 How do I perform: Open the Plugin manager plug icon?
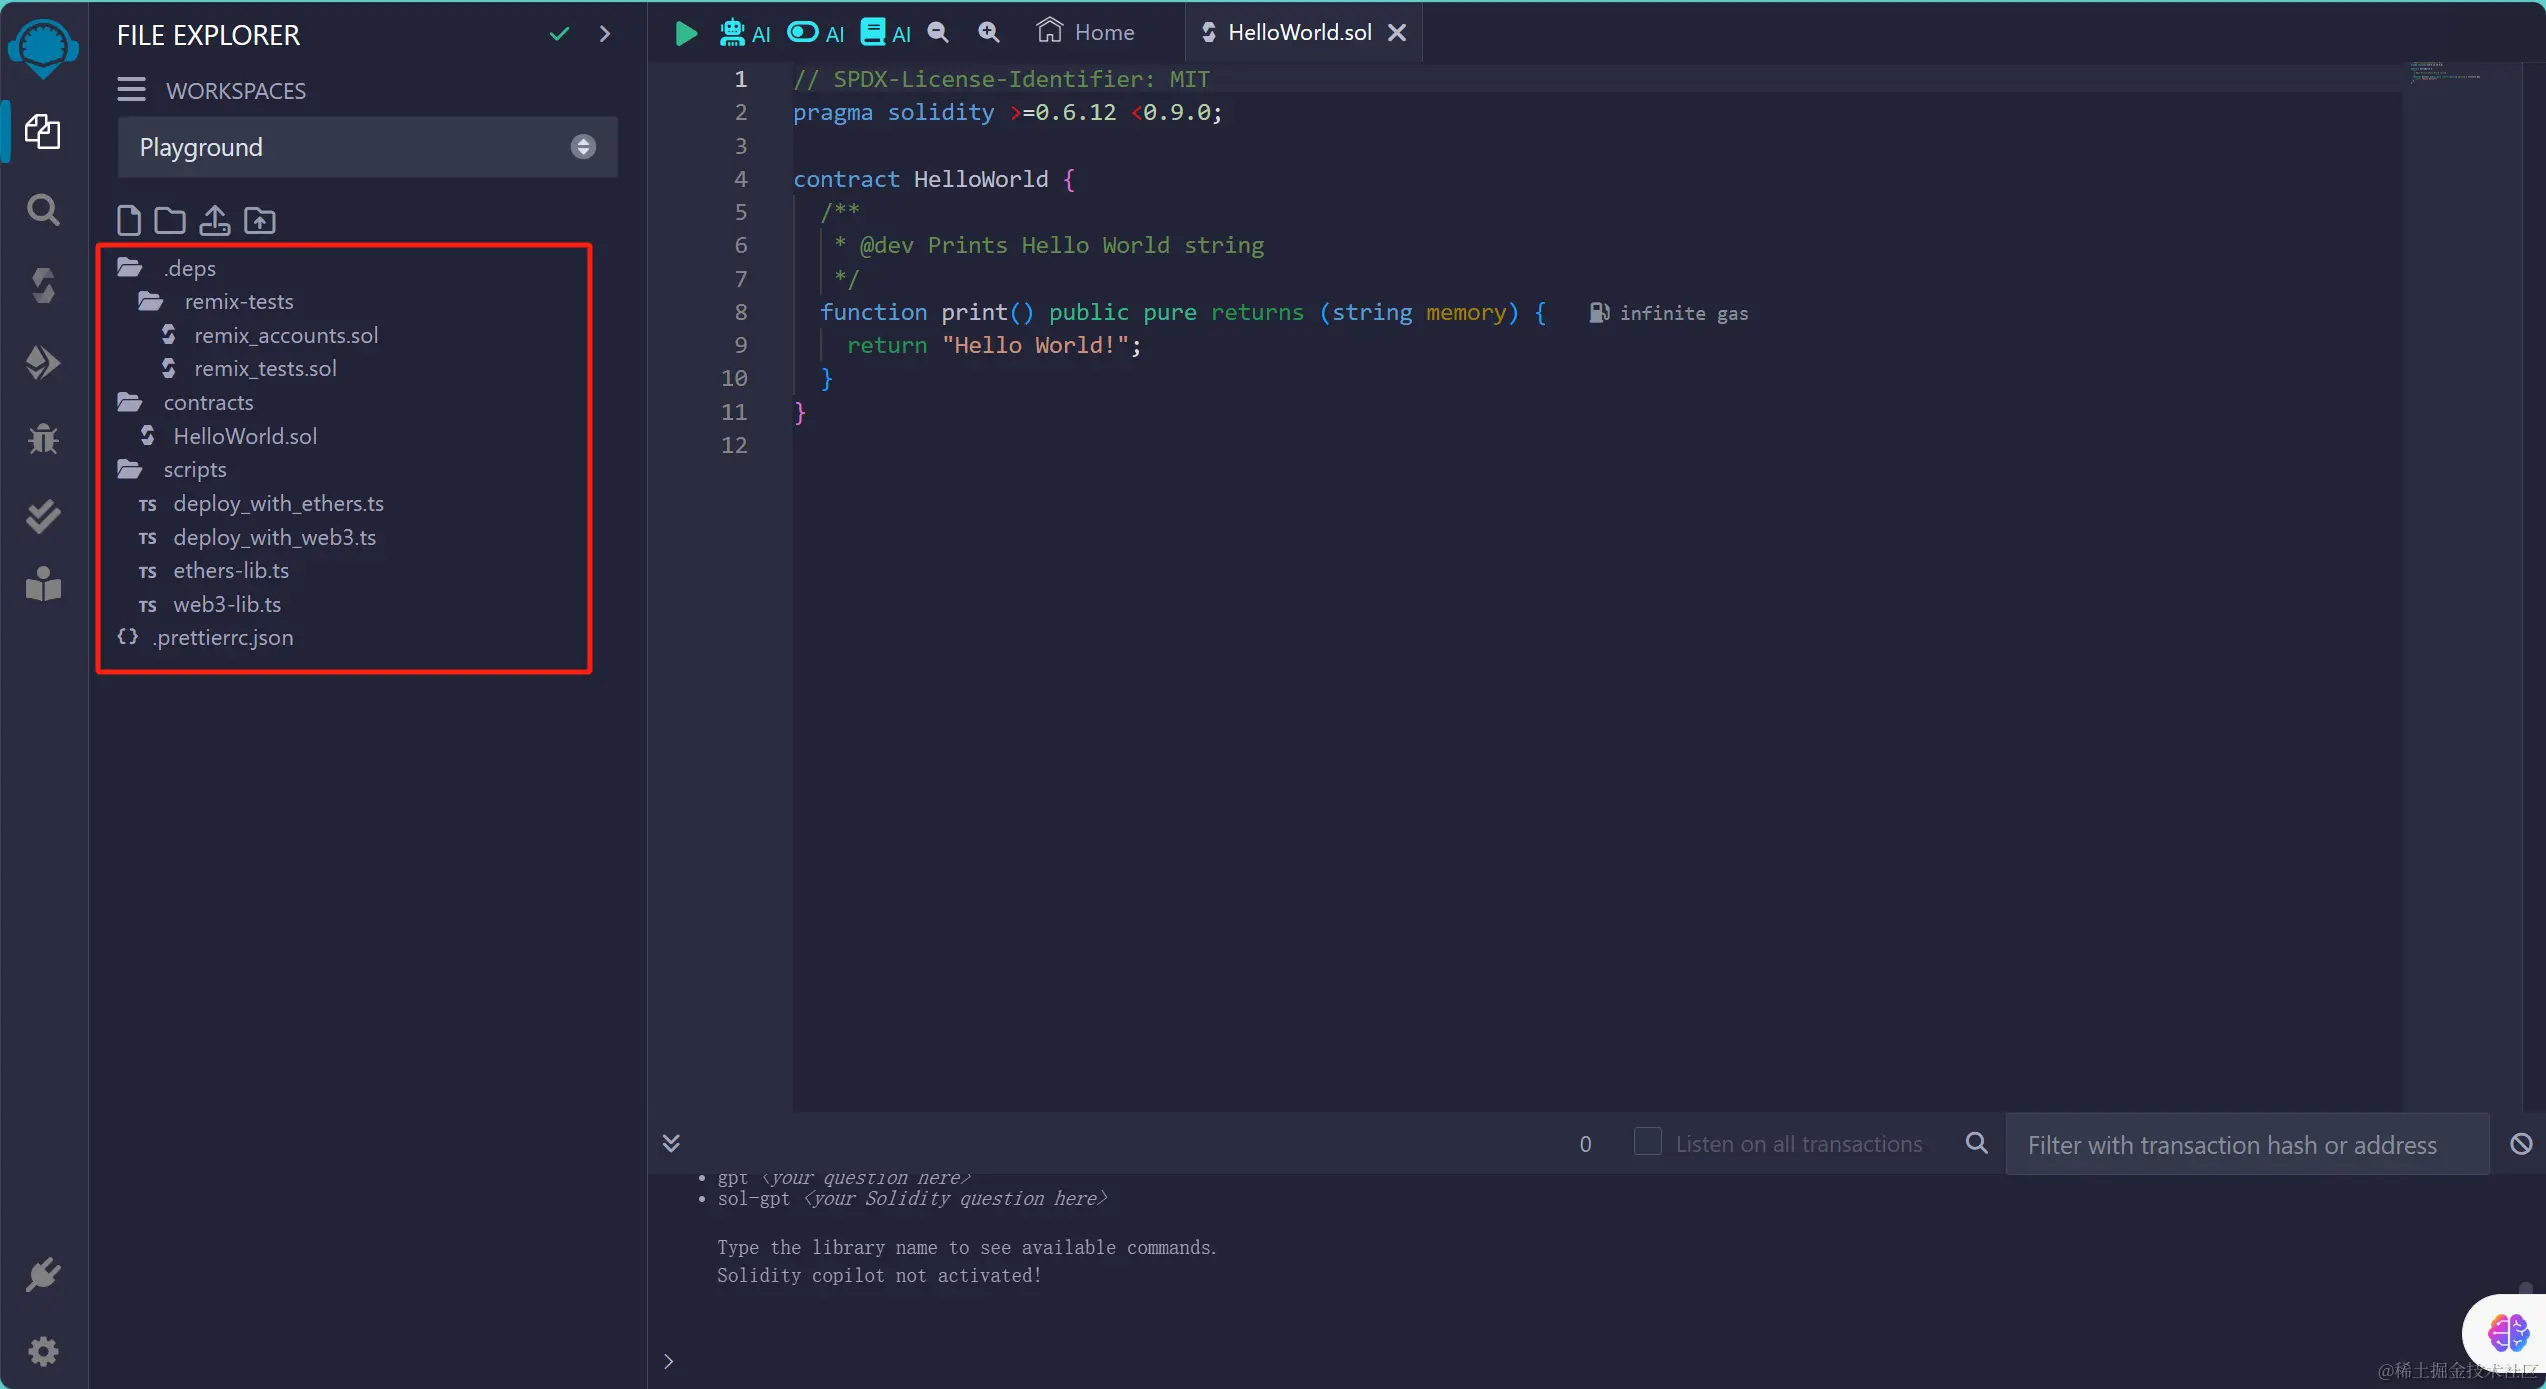[x=43, y=1275]
